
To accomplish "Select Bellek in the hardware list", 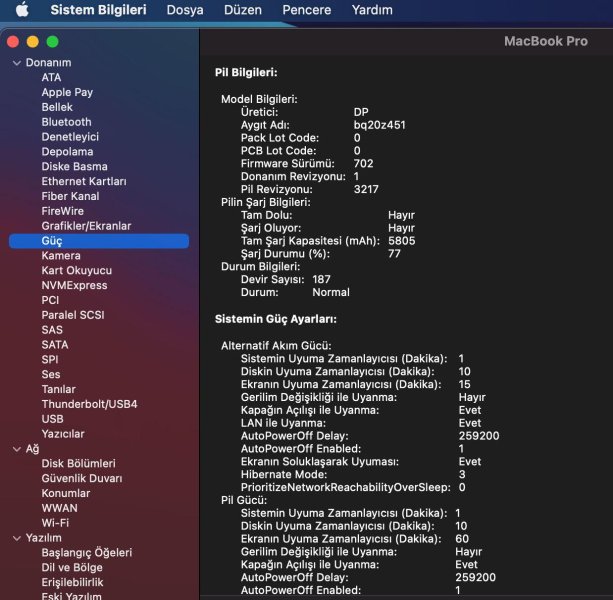I will coord(57,107).
